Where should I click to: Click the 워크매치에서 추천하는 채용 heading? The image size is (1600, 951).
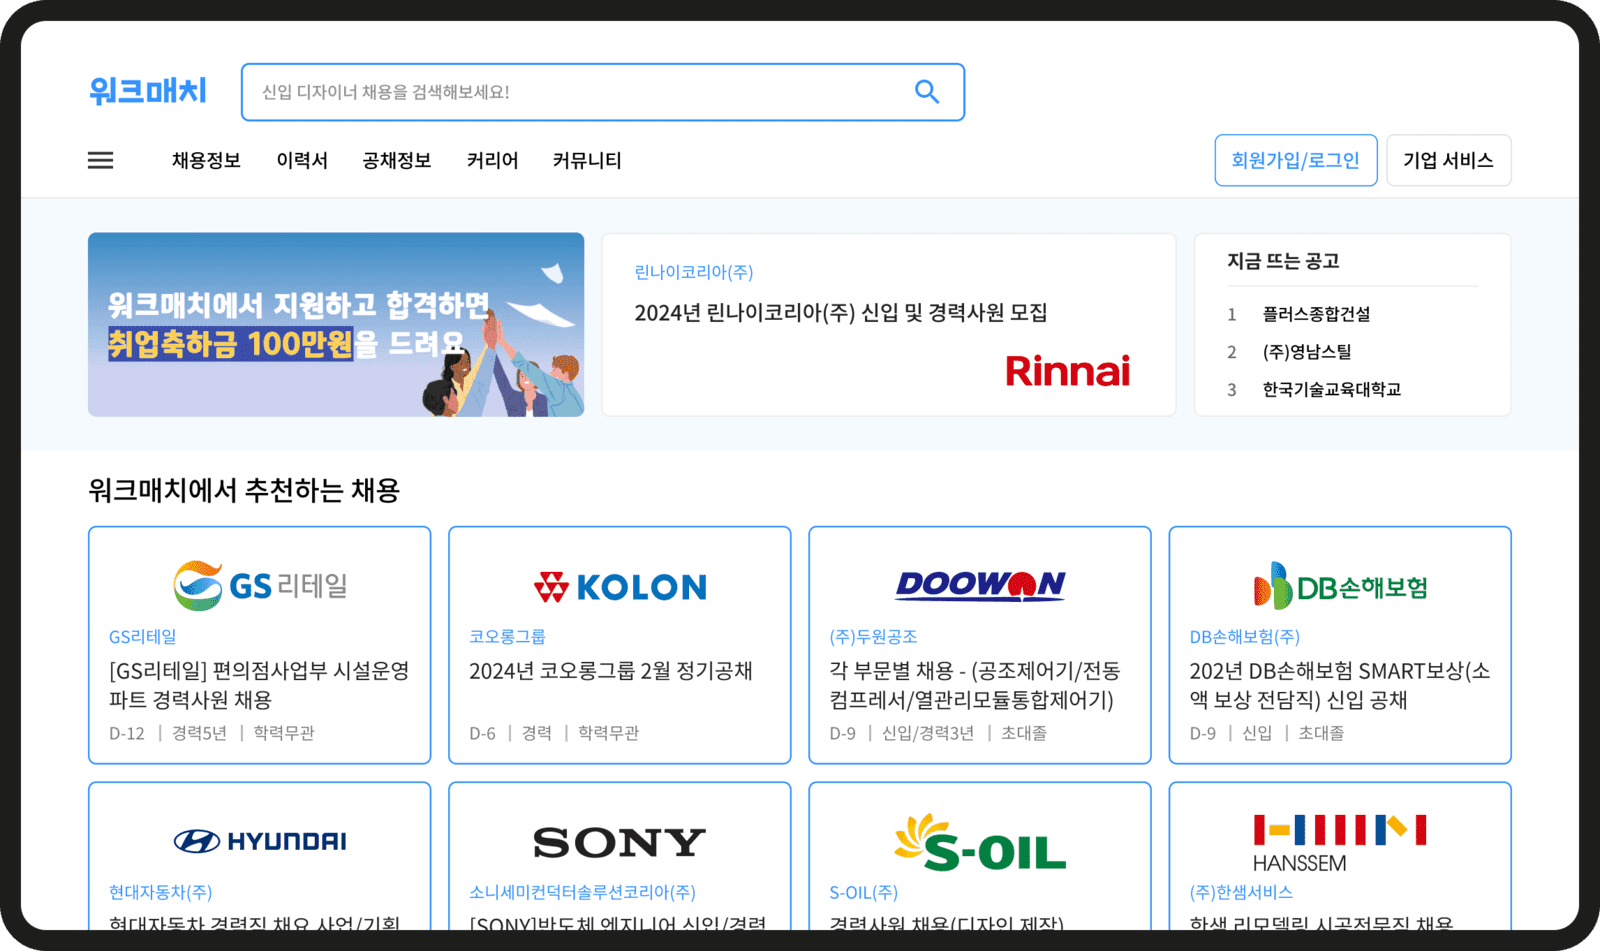tap(244, 490)
